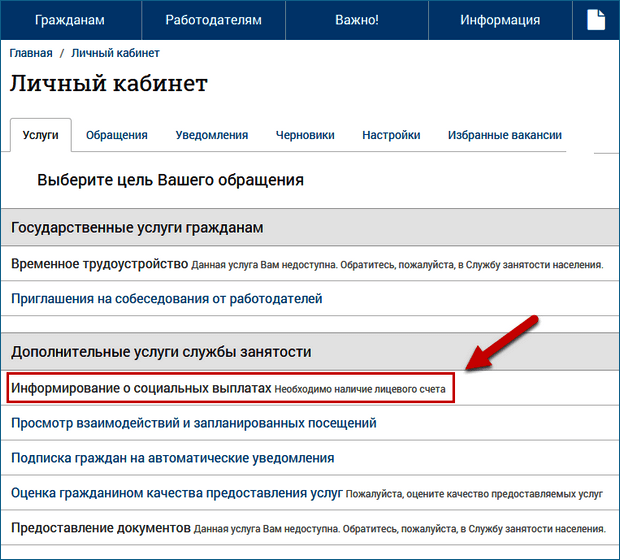620x560 pixels.
Task: Click Подписка граждан на автоматические уведомления
Action: (173, 458)
